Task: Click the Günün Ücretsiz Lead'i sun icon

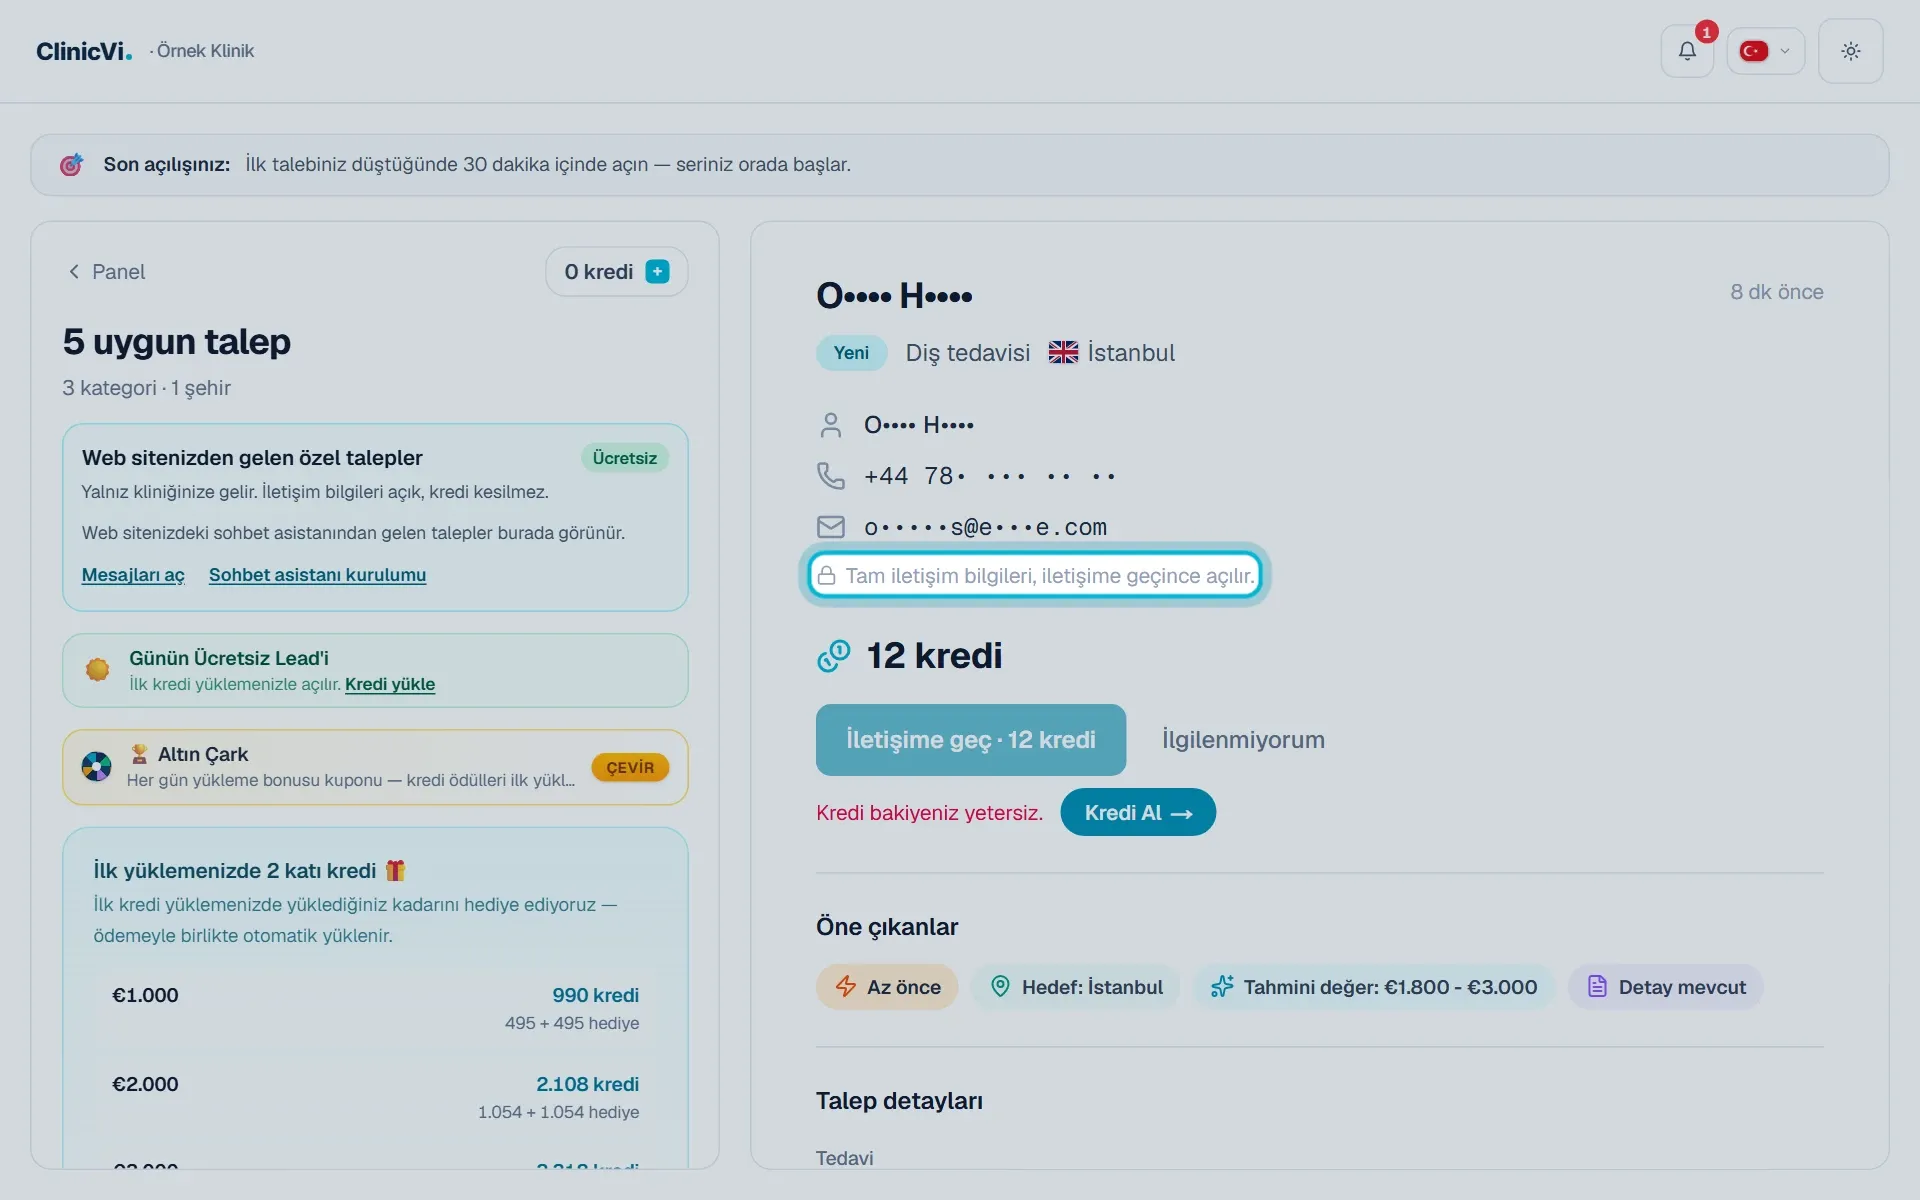Action: point(97,670)
